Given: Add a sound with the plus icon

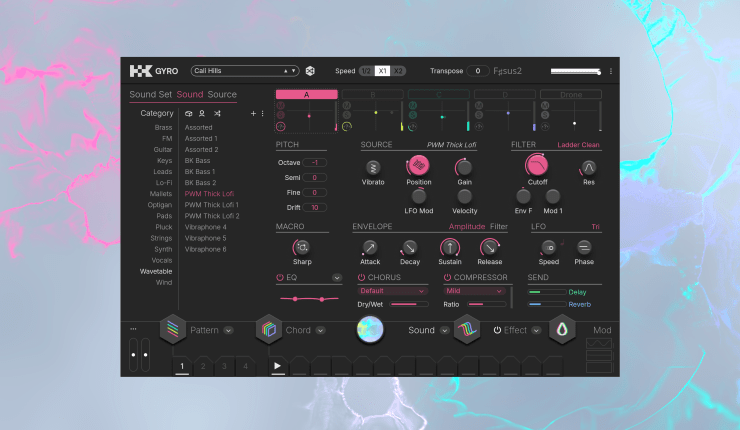Looking at the screenshot, I should coord(253,113).
